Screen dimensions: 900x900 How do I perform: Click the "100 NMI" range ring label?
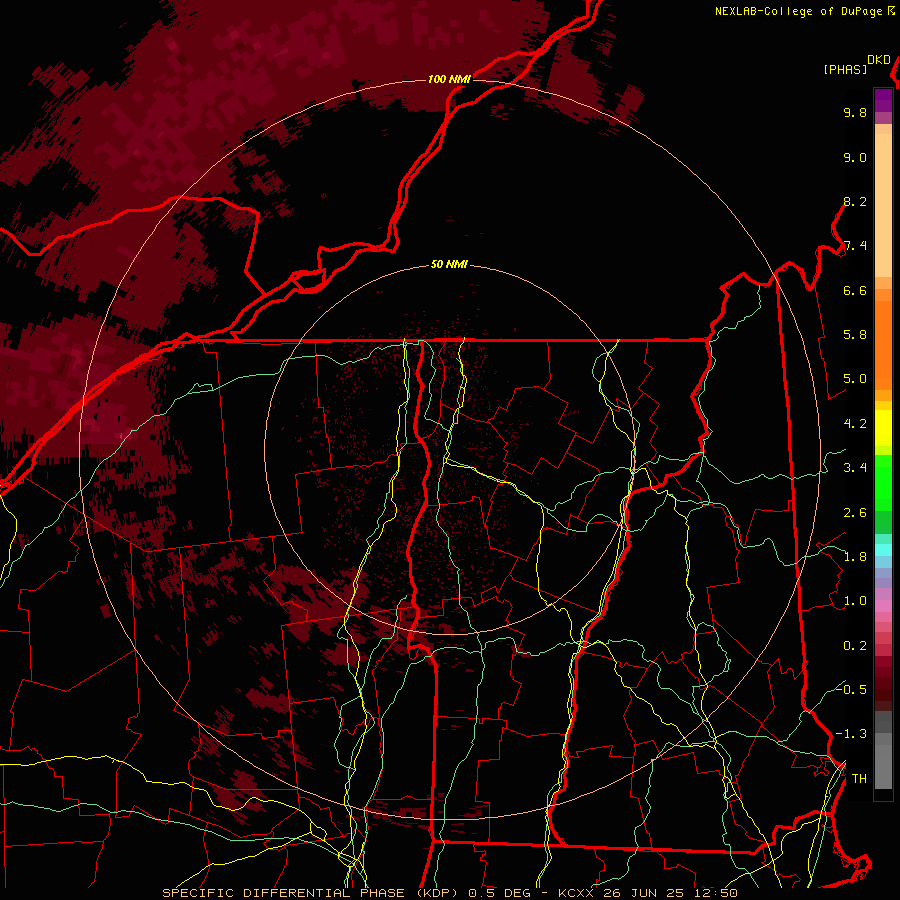tap(449, 79)
